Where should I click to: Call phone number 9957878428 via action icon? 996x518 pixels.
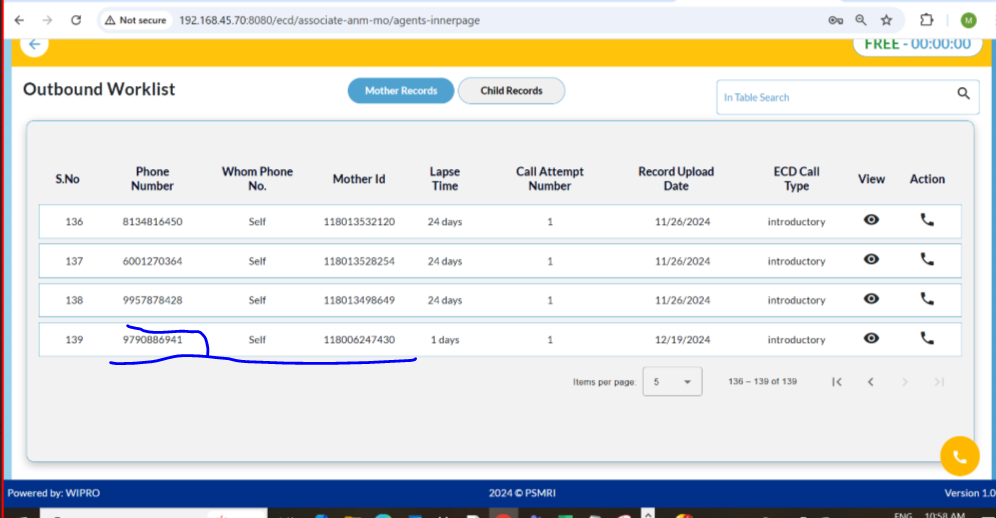927,299
